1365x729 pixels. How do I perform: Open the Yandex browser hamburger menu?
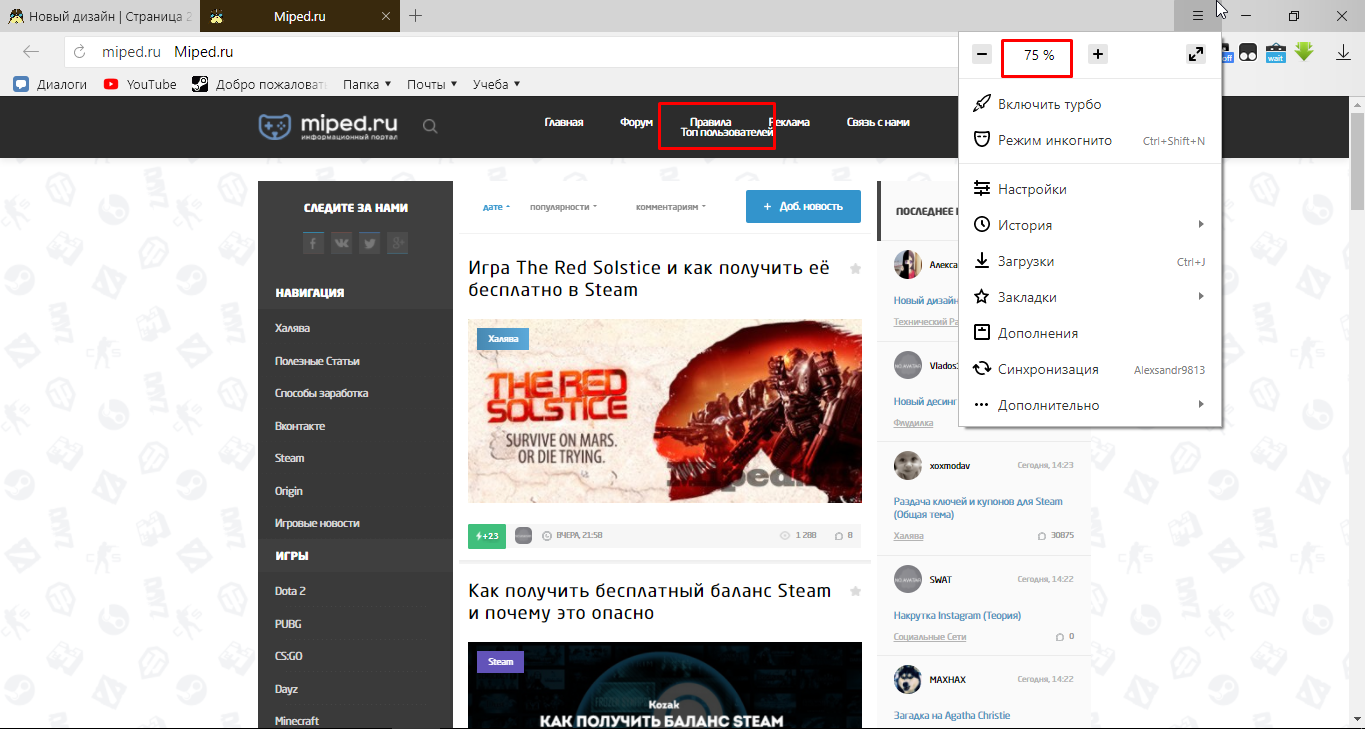1198,16
